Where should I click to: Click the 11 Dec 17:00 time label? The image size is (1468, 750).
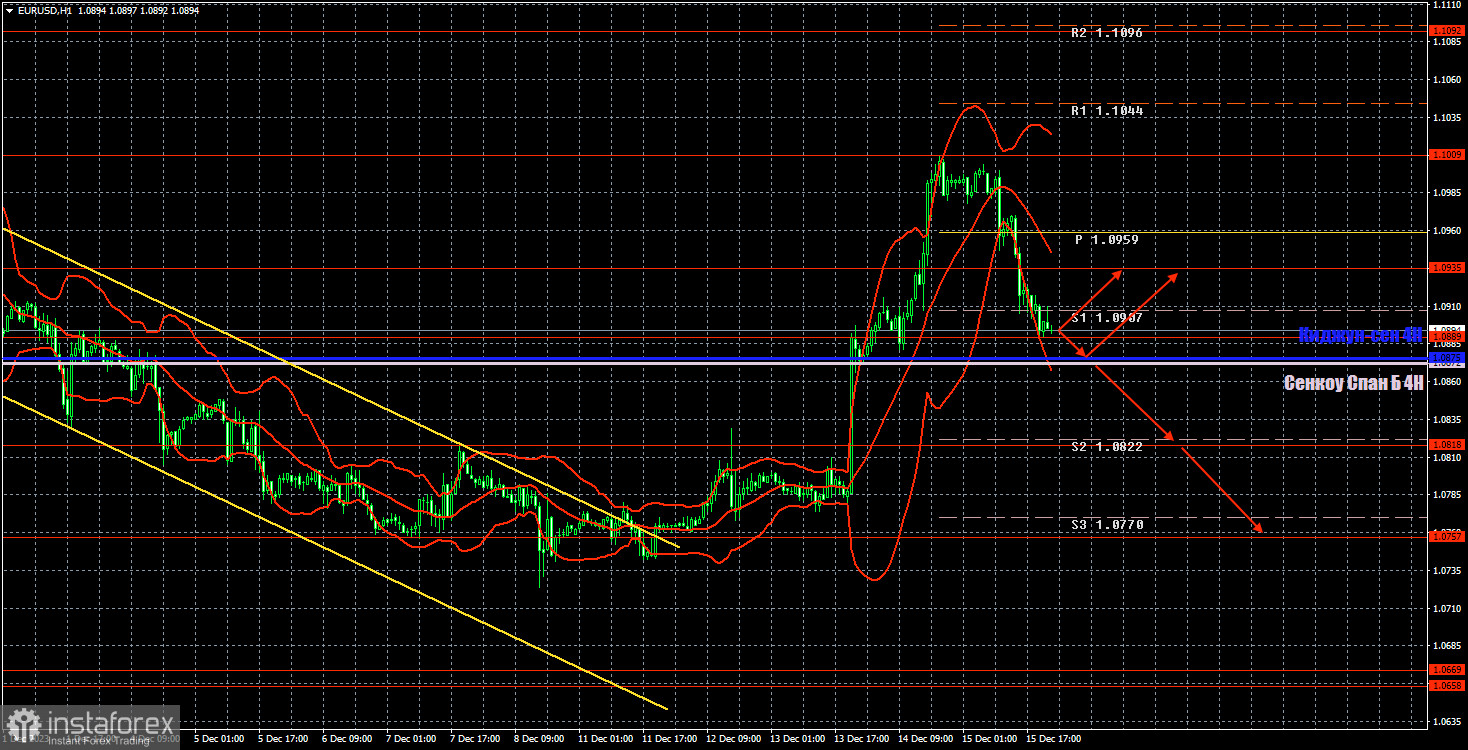[x=669, y=740]
